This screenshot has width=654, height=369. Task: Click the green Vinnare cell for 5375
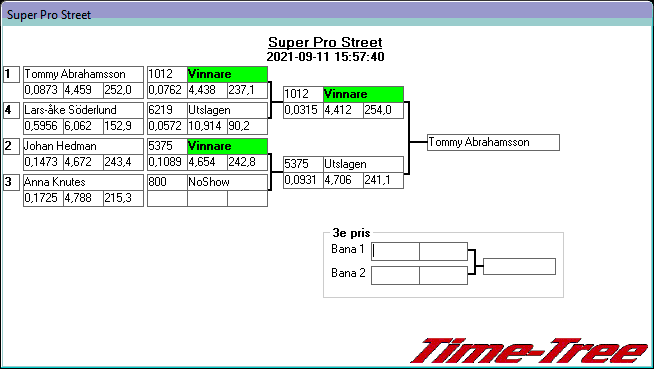[227, 146]
